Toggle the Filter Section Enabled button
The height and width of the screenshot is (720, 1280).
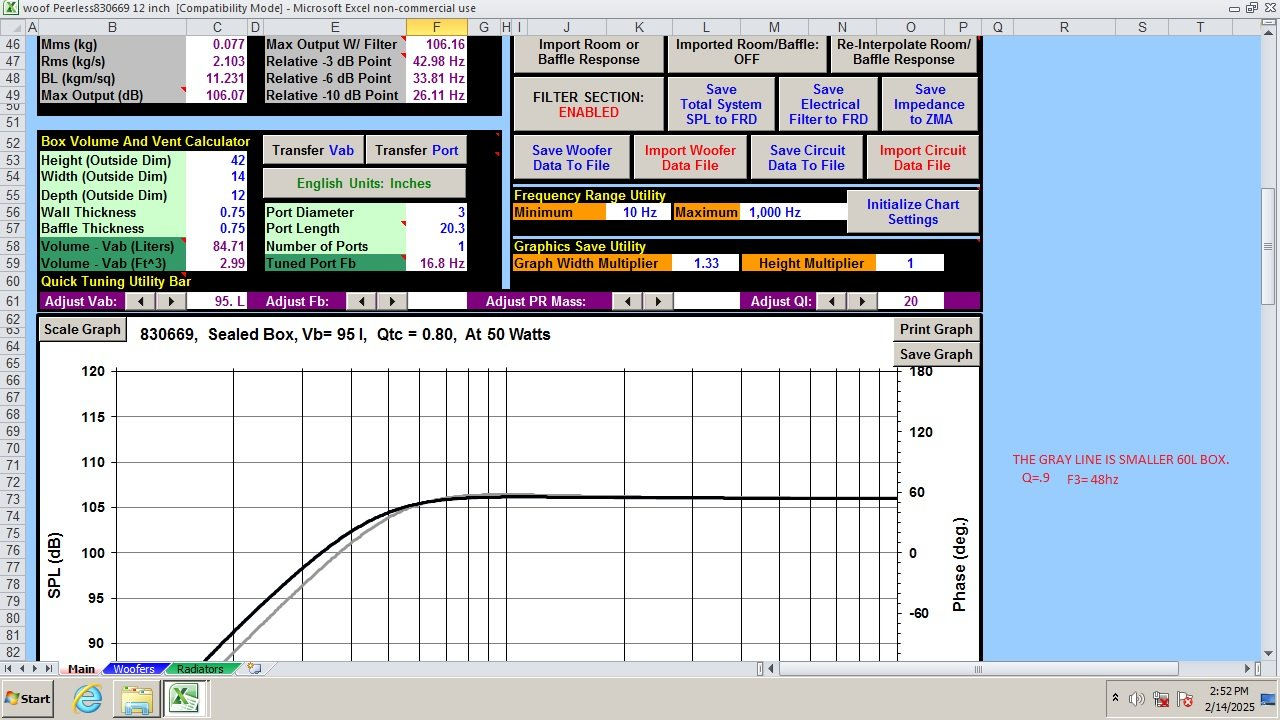point(589,104)
